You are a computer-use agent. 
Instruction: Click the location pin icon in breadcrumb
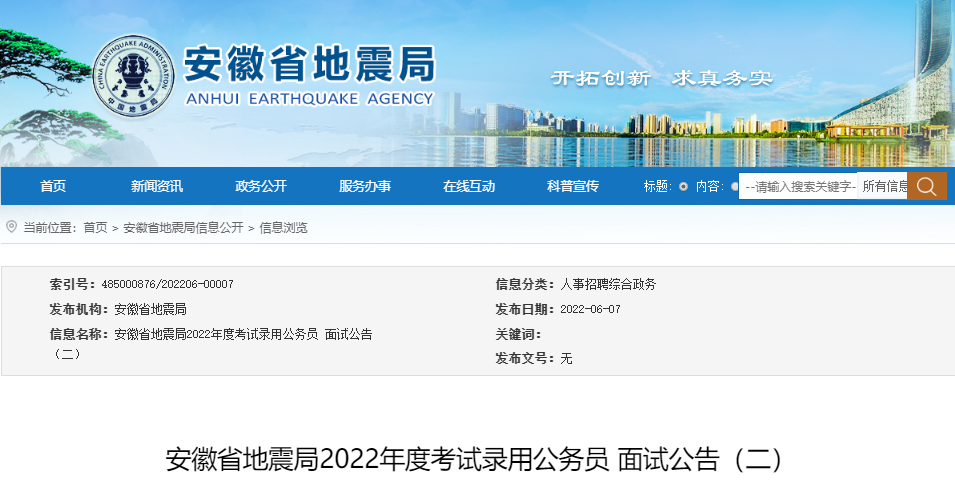11,227
